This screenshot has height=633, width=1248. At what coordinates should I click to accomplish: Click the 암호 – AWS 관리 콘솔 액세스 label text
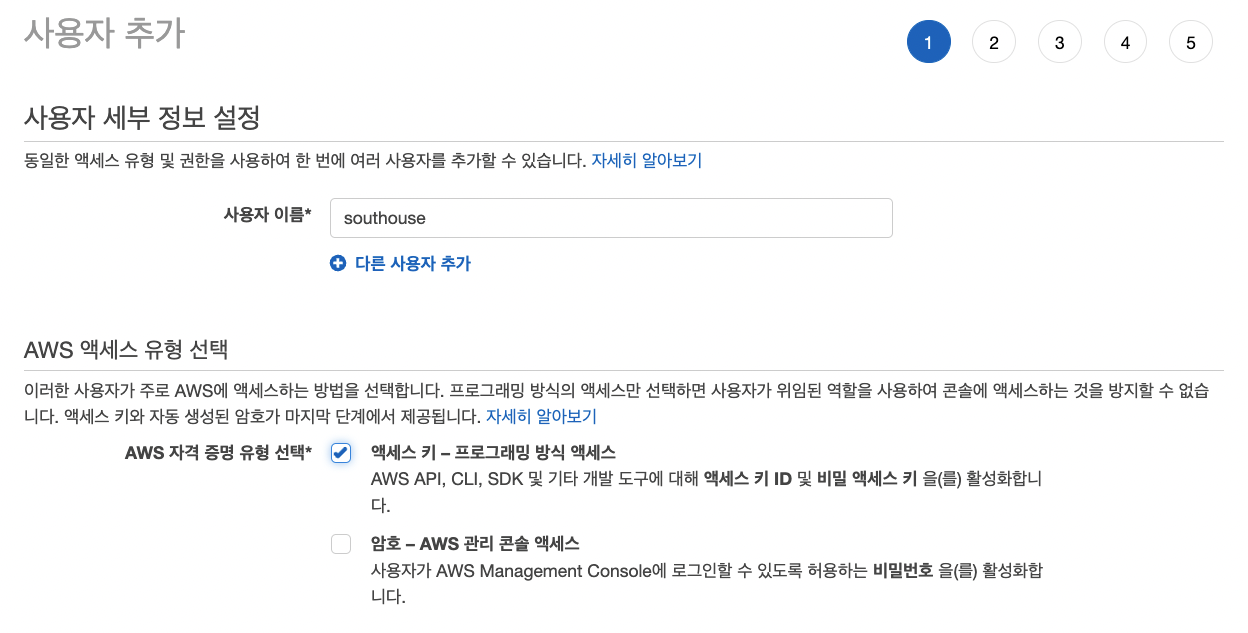click(x=475, y=544)
